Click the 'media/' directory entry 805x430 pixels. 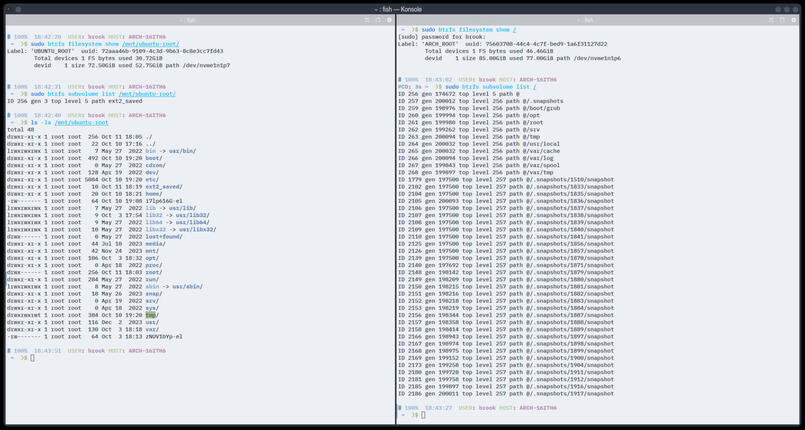(x=156, y=244)
